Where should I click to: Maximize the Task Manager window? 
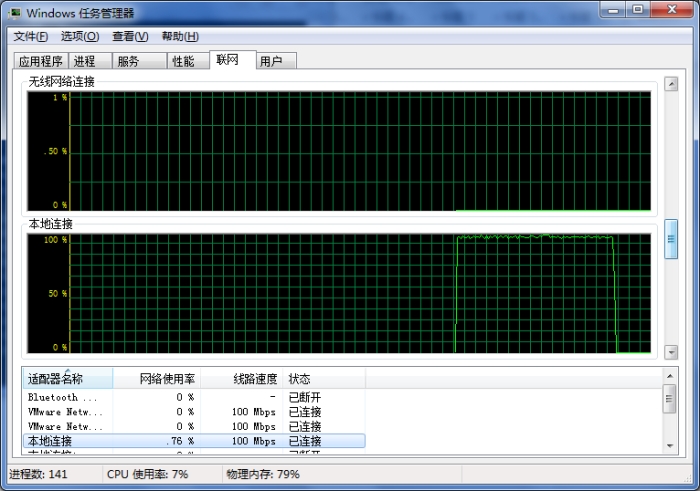pyautogui.click(x=638, y=11)
